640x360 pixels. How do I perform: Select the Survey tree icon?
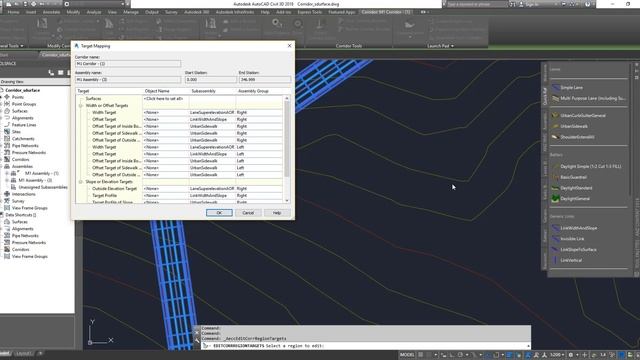click(x=7, y=201)
